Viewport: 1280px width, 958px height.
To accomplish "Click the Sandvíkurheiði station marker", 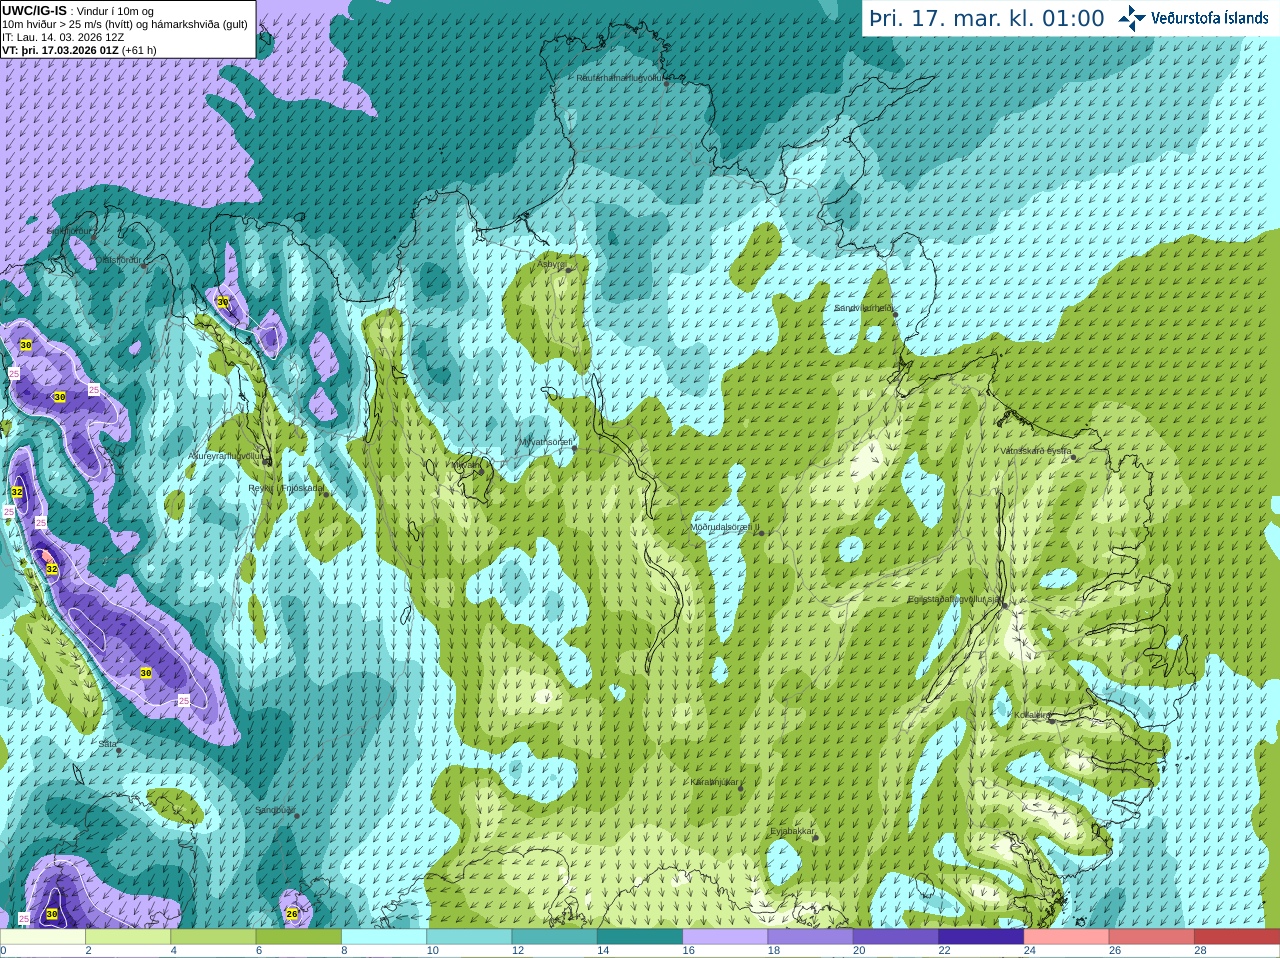I will [x=895, y=314].
